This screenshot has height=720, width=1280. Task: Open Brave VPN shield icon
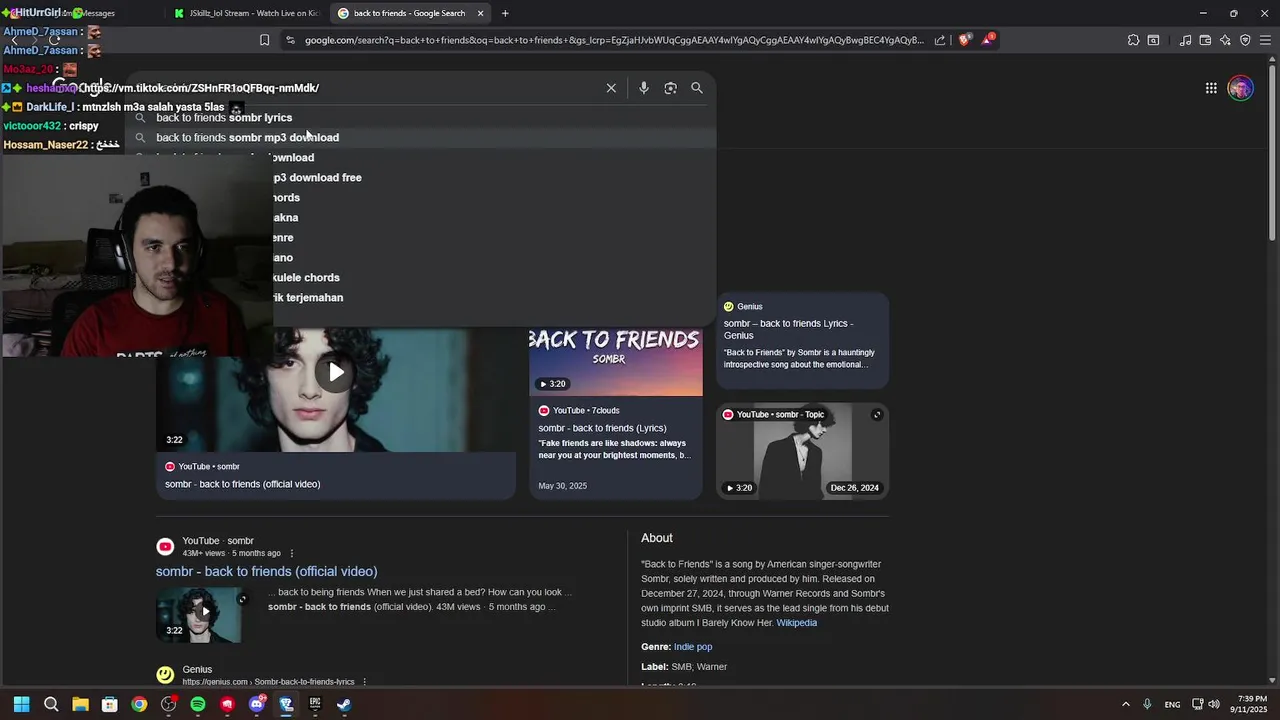click(1245, 40)
